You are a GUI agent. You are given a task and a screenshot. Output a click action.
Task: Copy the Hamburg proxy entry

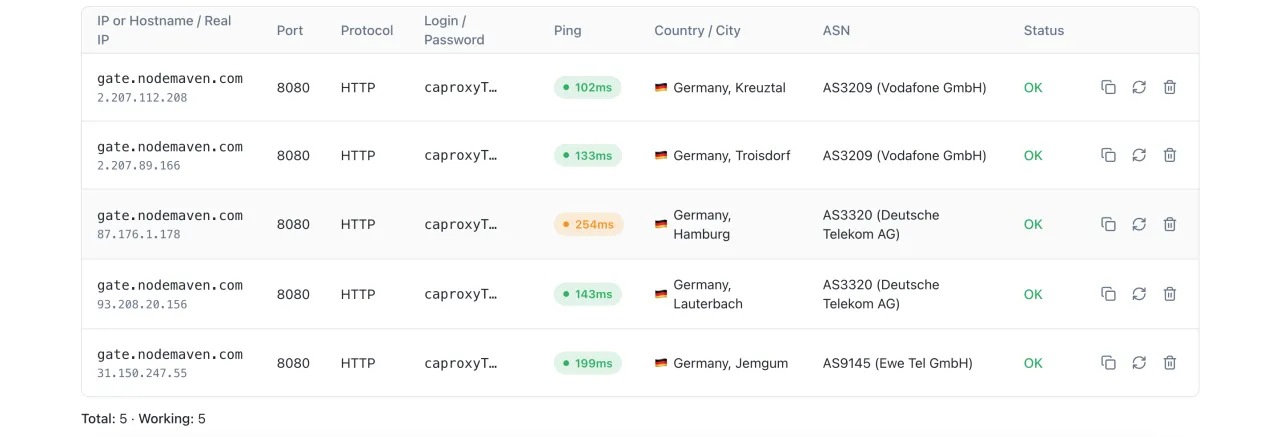(1108, 224)
